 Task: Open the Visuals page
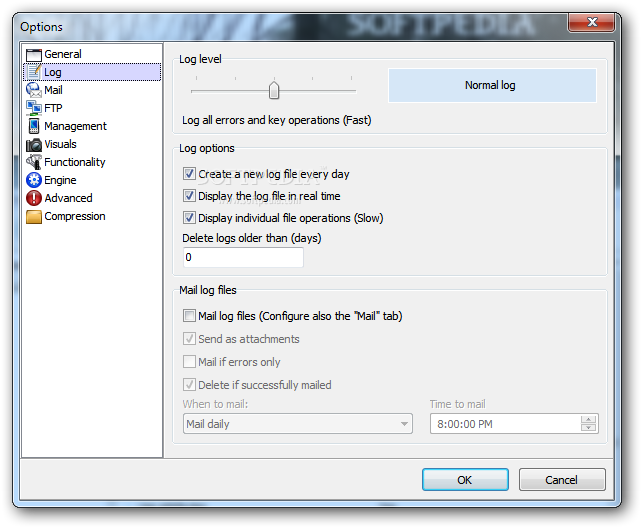coord(60,144)
